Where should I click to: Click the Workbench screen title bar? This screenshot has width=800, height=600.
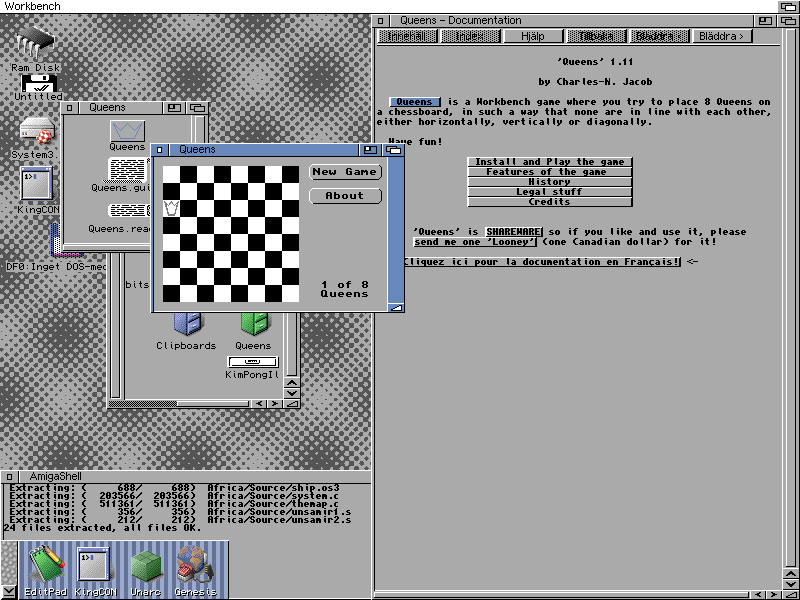[x=388, y=6]
